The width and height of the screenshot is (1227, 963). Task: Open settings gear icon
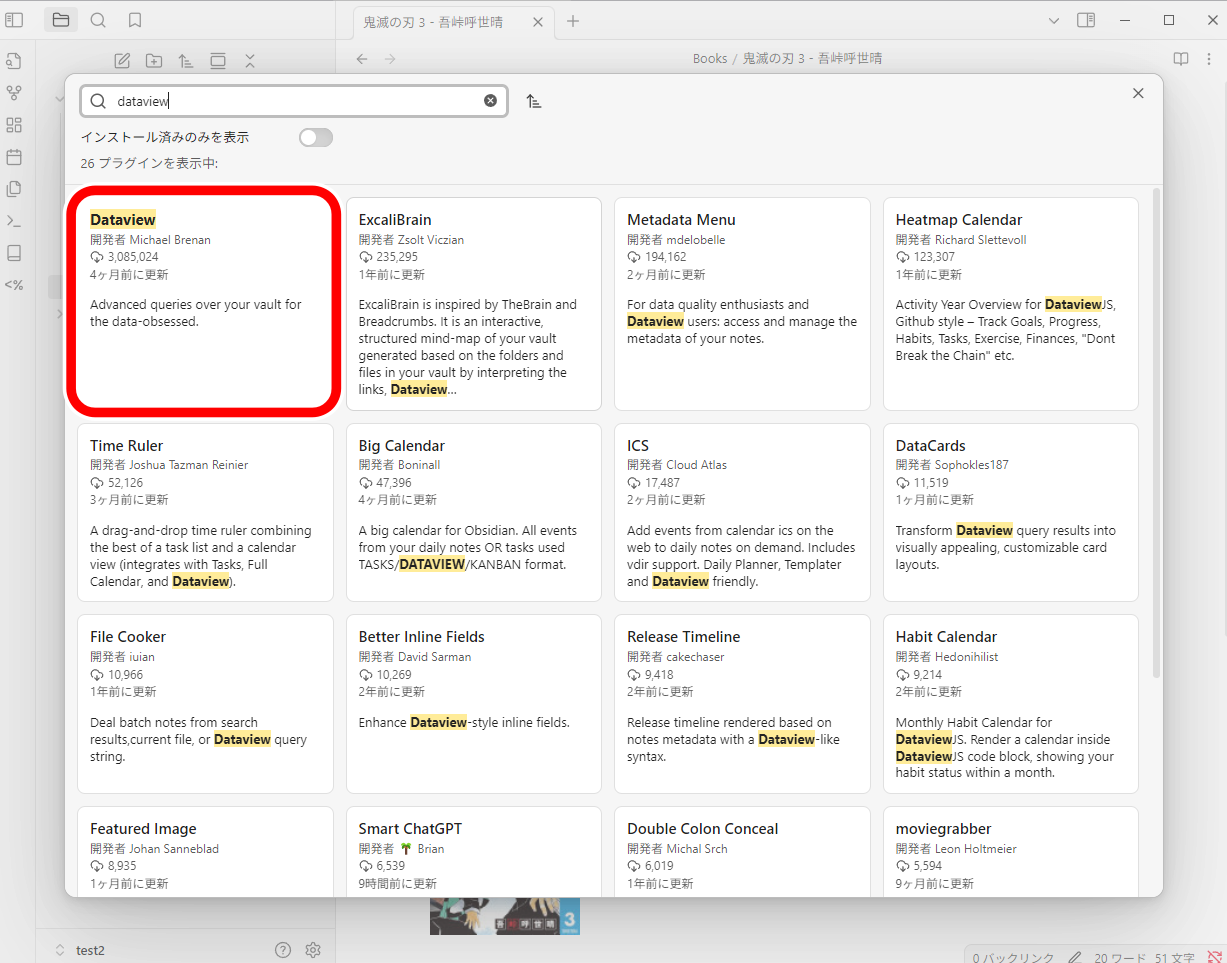click(313, 950)
